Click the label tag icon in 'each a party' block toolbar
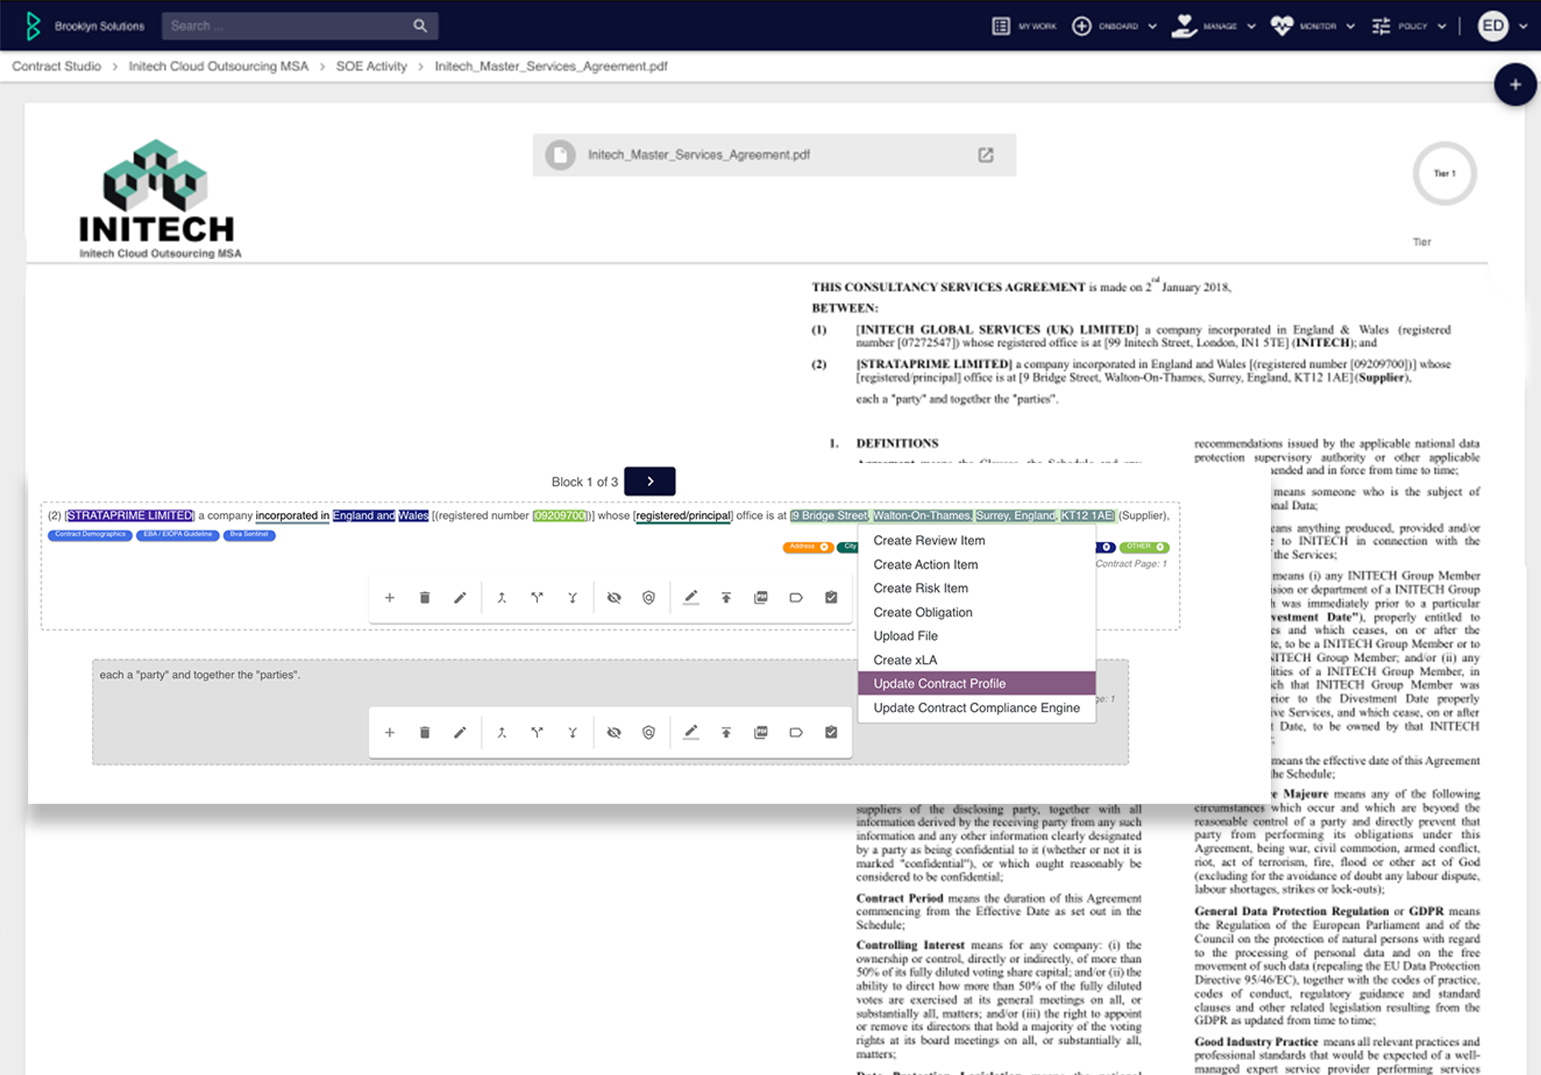 (x=796, y=733)
